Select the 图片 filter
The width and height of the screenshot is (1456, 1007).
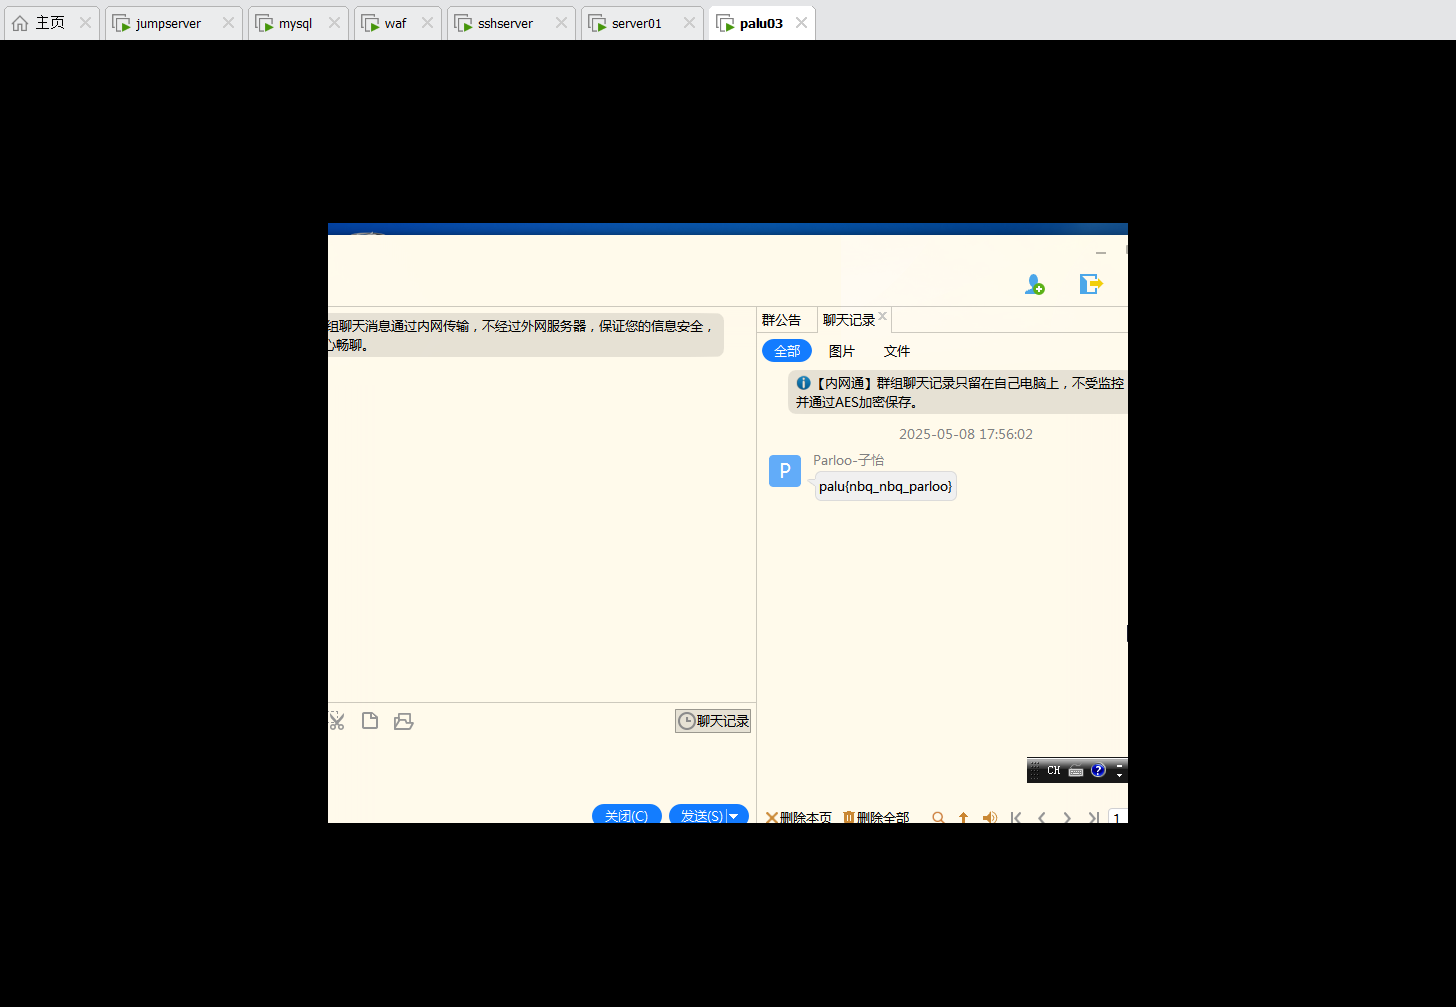pyautogui.click(x=842, y=351)
